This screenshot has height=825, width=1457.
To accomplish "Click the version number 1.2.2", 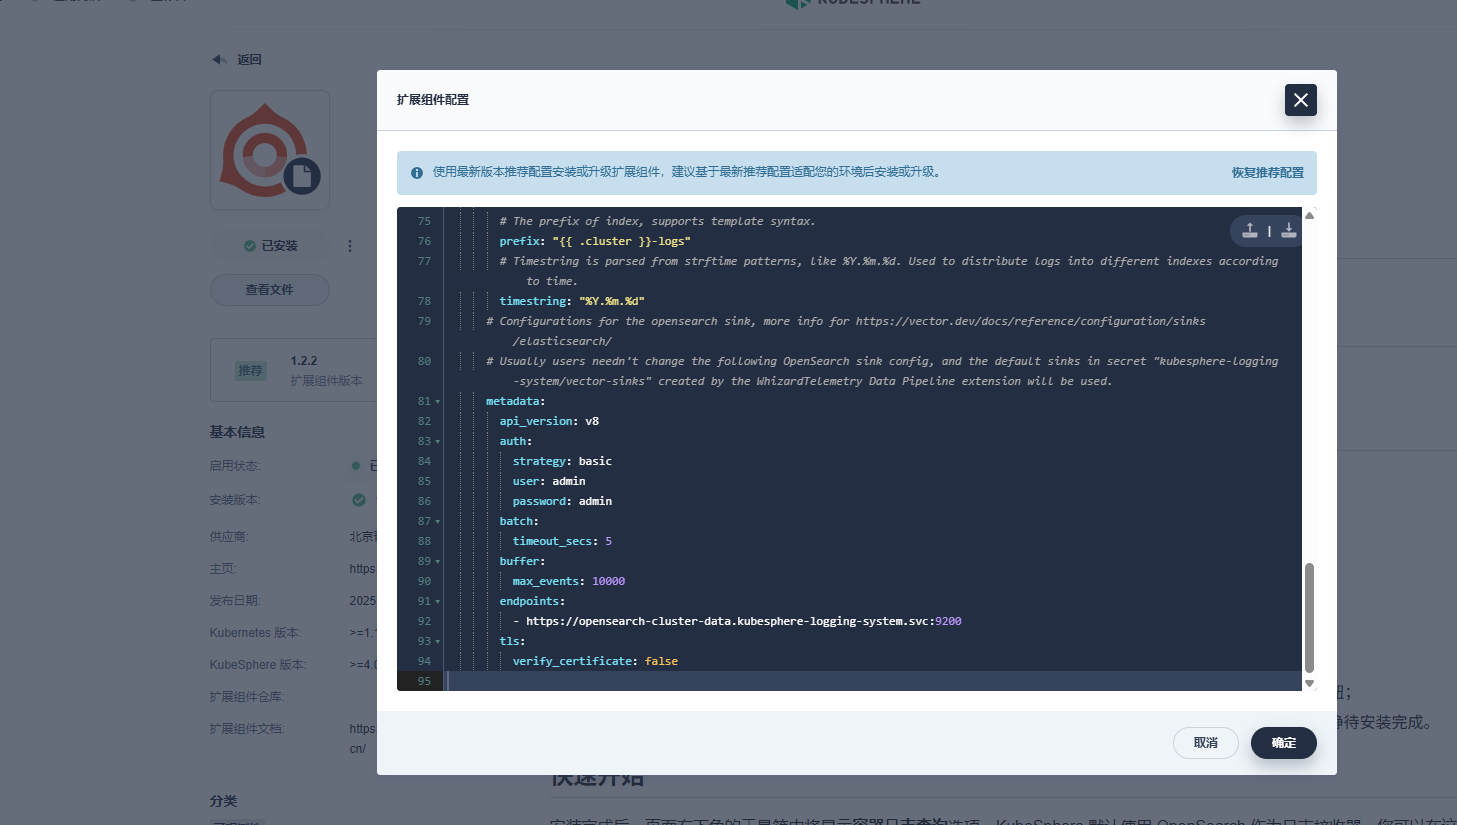I will 304,361.
